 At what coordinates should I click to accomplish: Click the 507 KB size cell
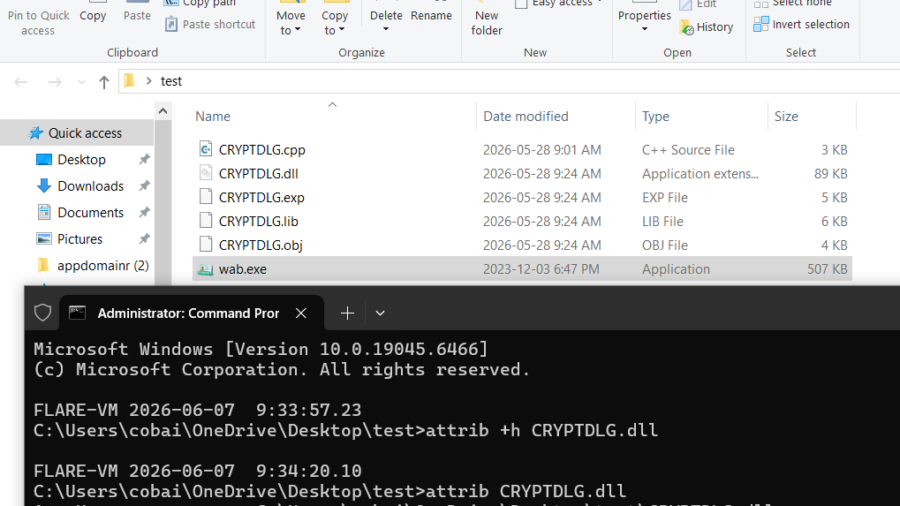coord(827,269)
